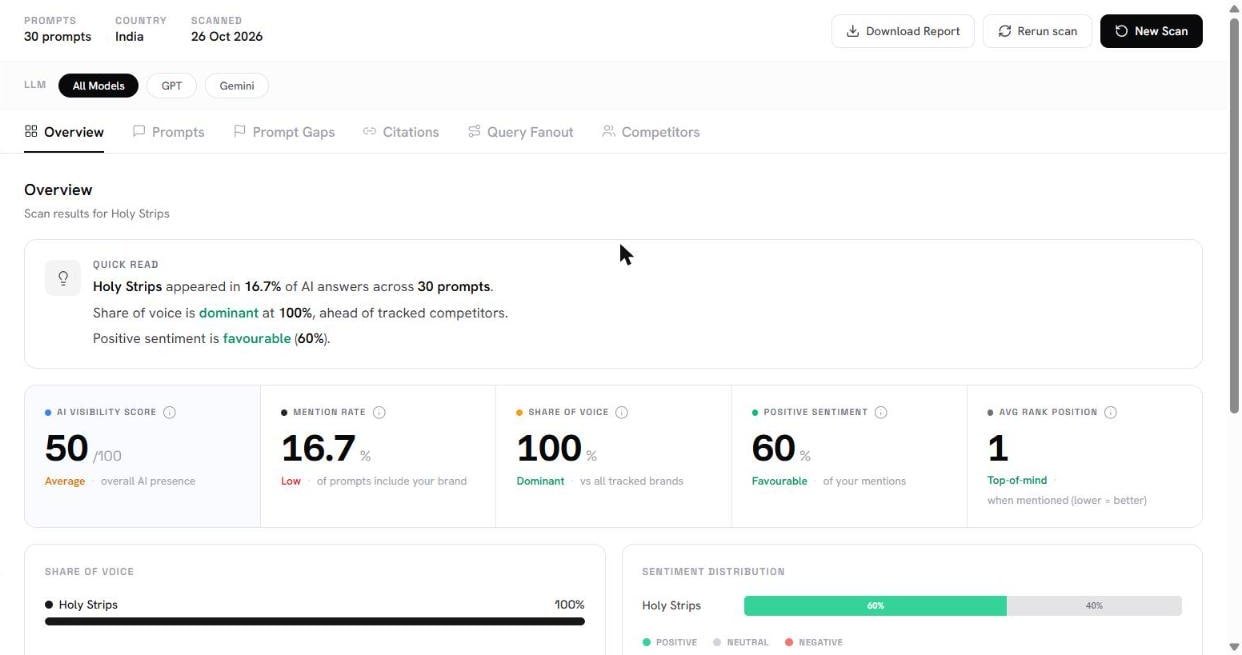
Task: Click the scrollbar down arrow
Action: point(1234,647)
